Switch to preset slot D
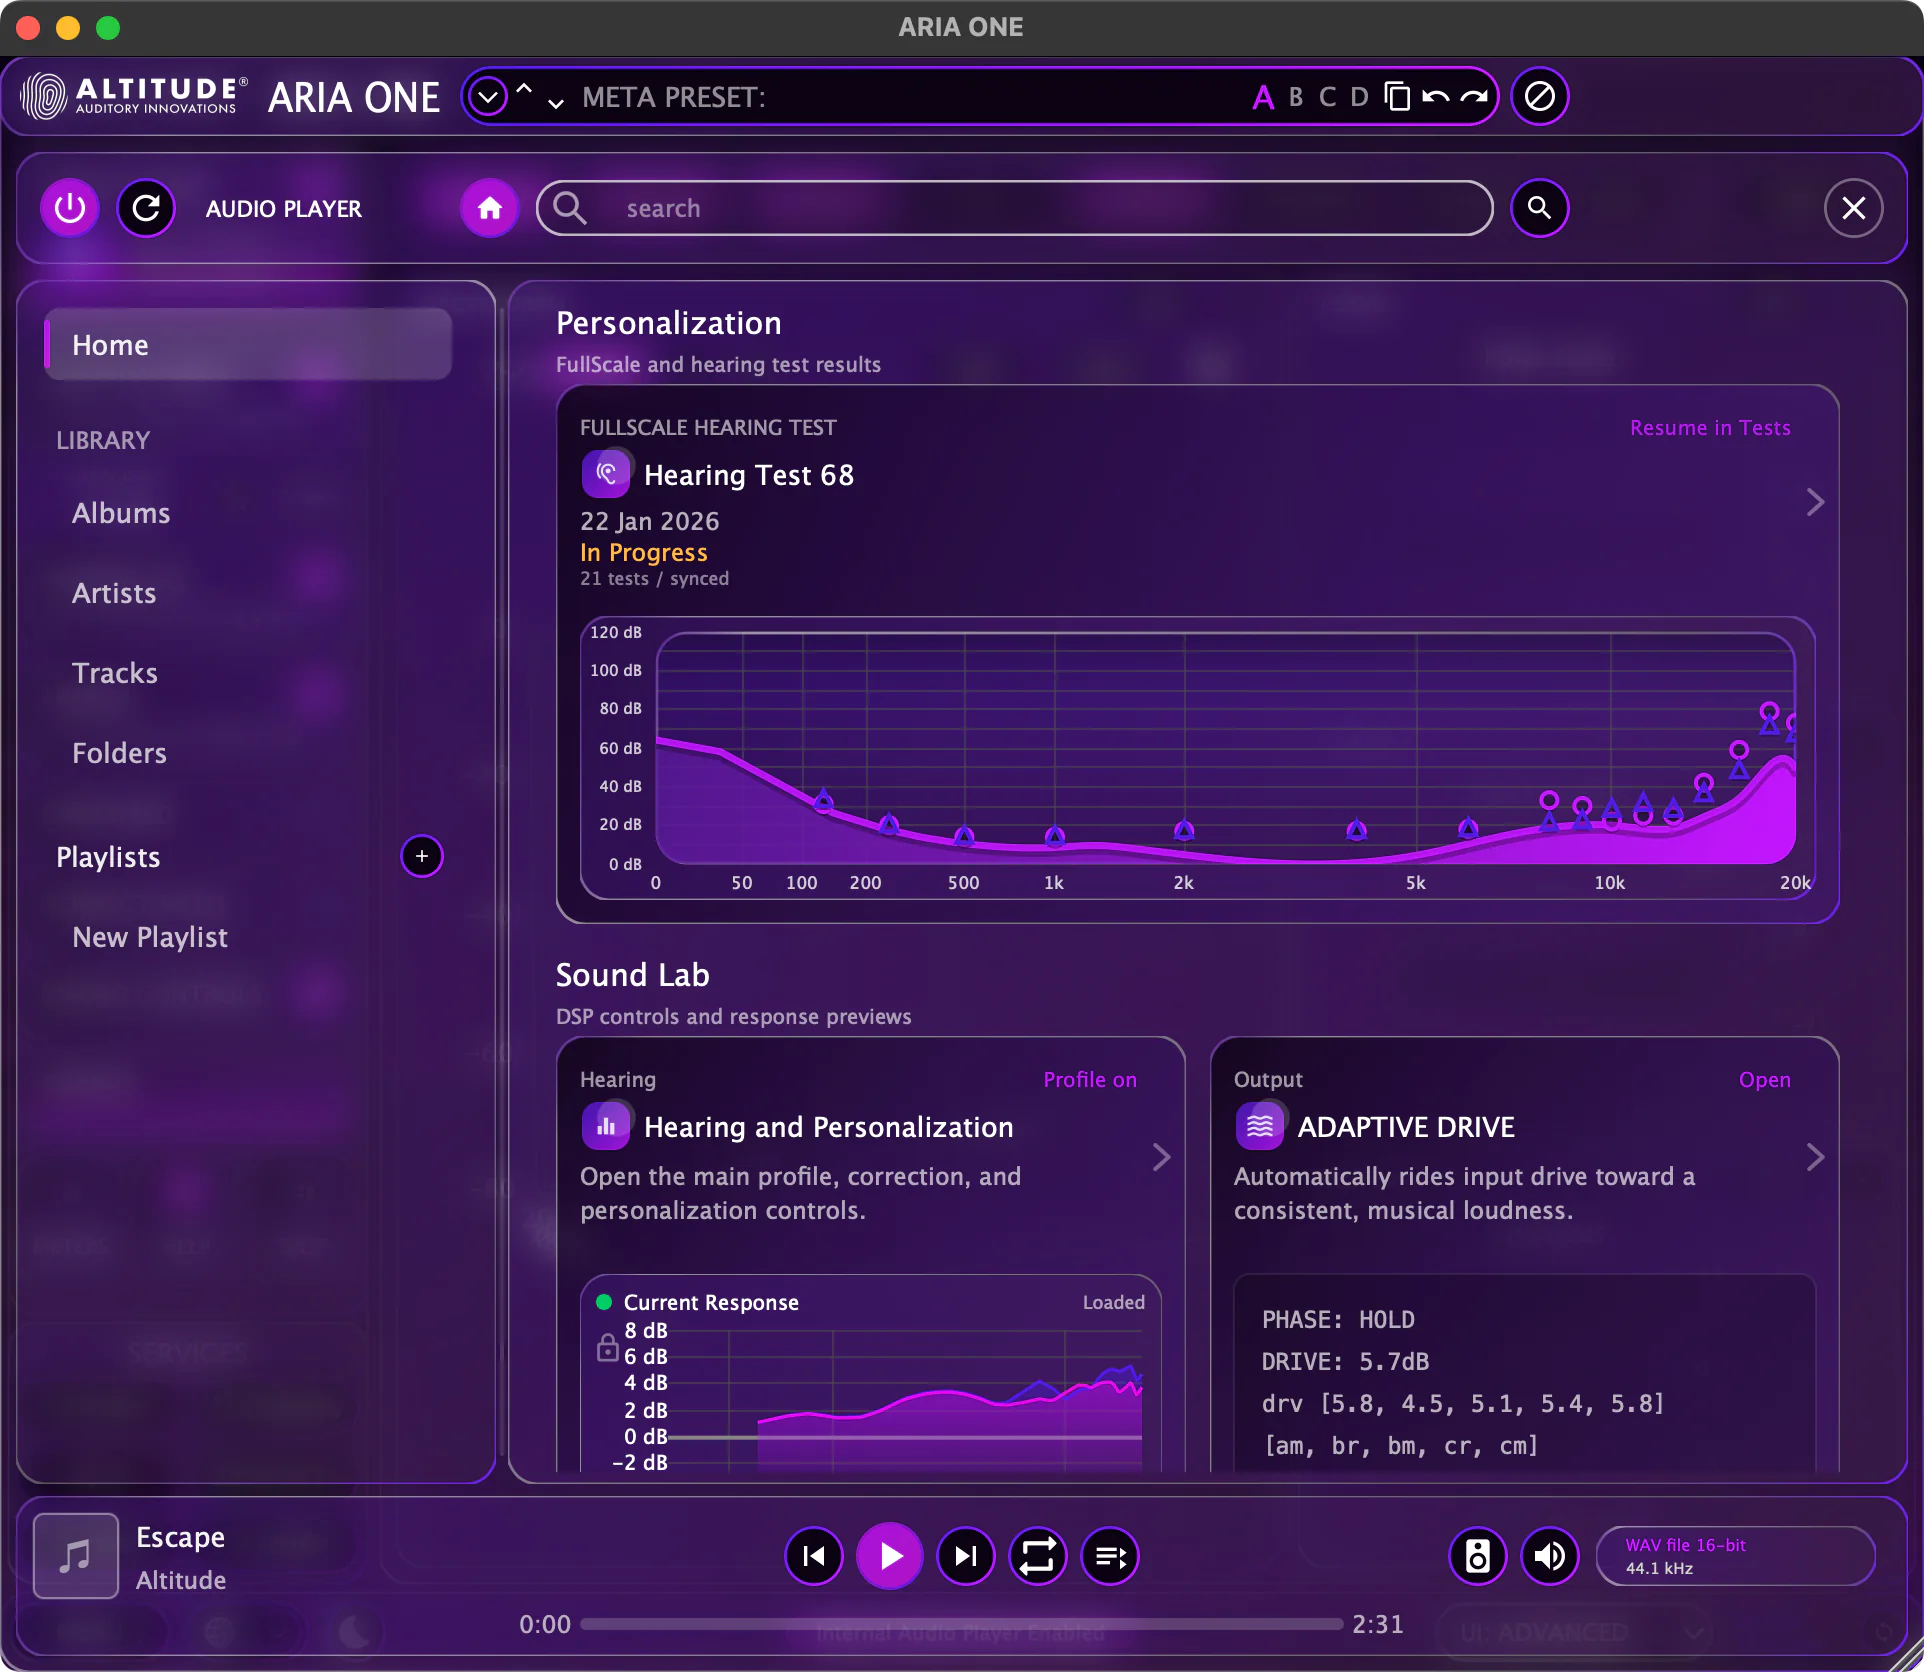Image resolution: width=1924 pixels, height=1672 pixels. 1360,97
